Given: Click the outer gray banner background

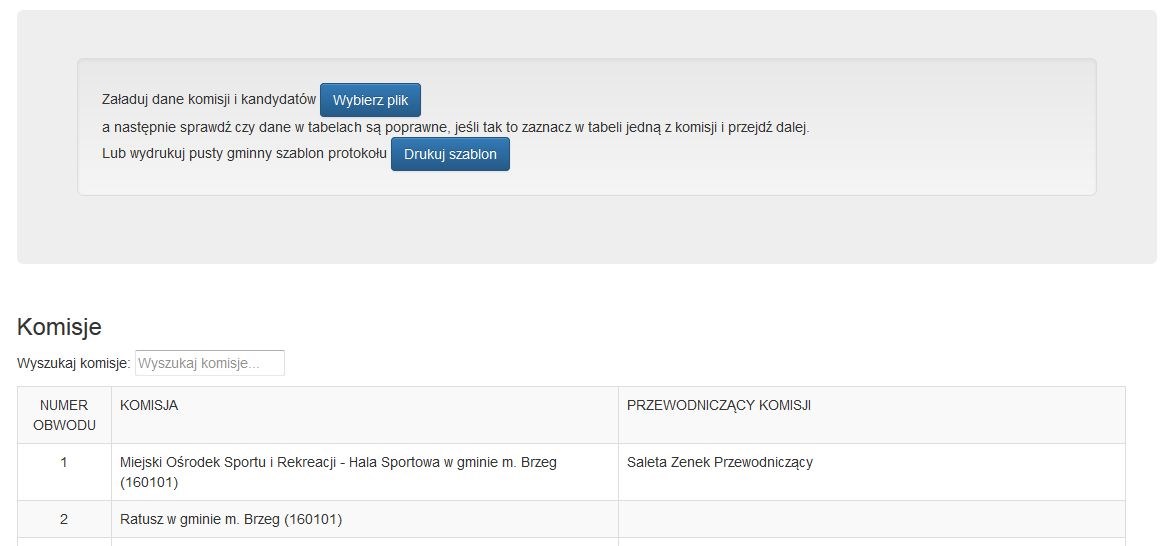Looking at the screenshot, I should click(x=587, y=232).
